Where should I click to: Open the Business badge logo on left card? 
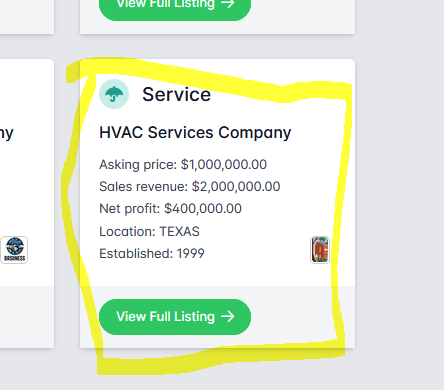[x=14, y=250]
